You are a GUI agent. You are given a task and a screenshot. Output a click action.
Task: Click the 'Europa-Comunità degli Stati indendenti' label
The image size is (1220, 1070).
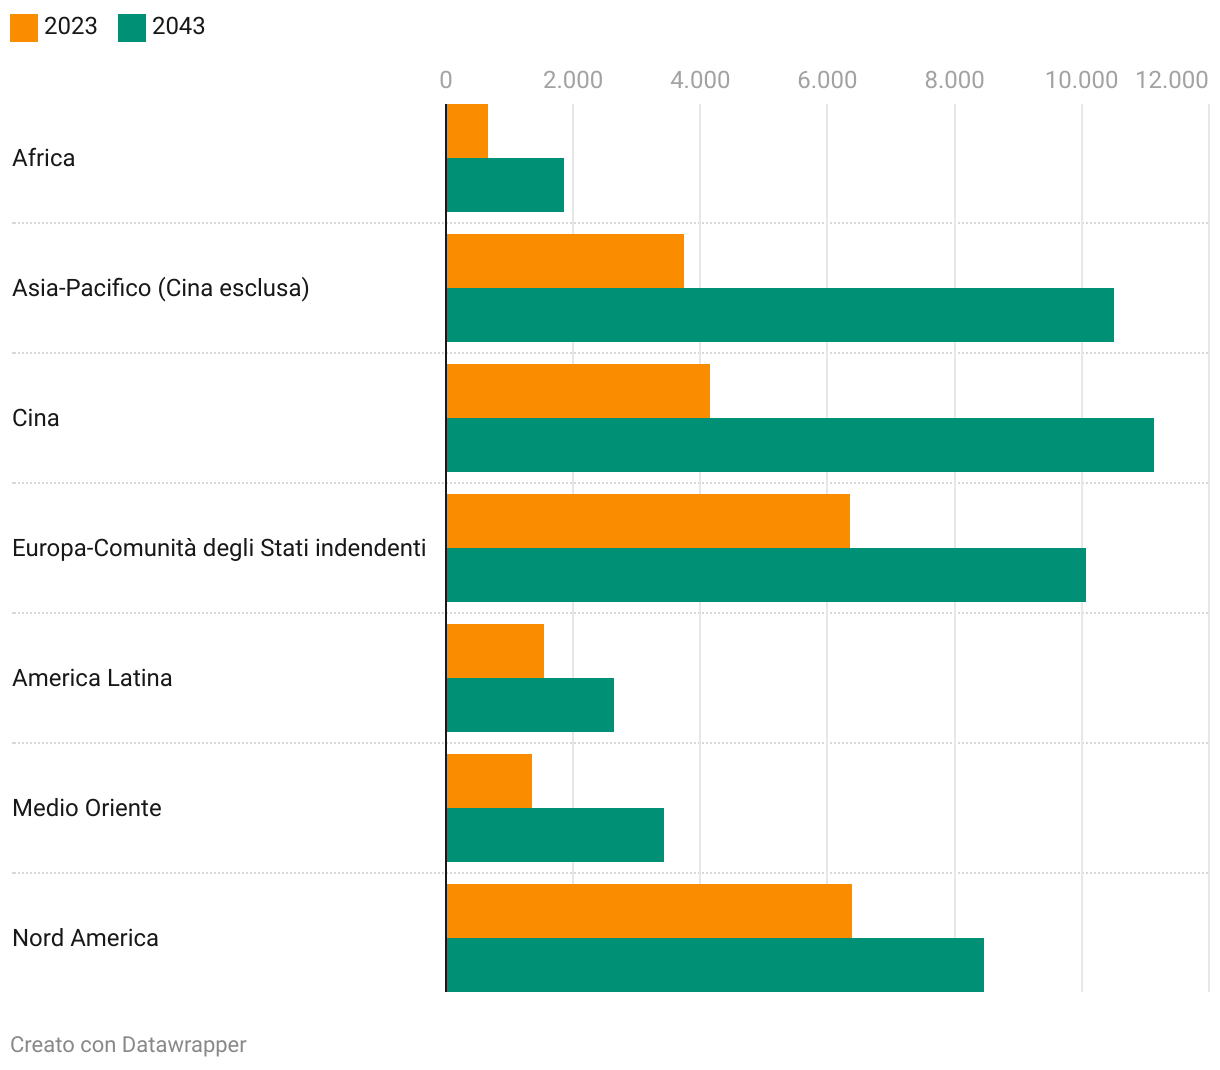click(219, 548)
